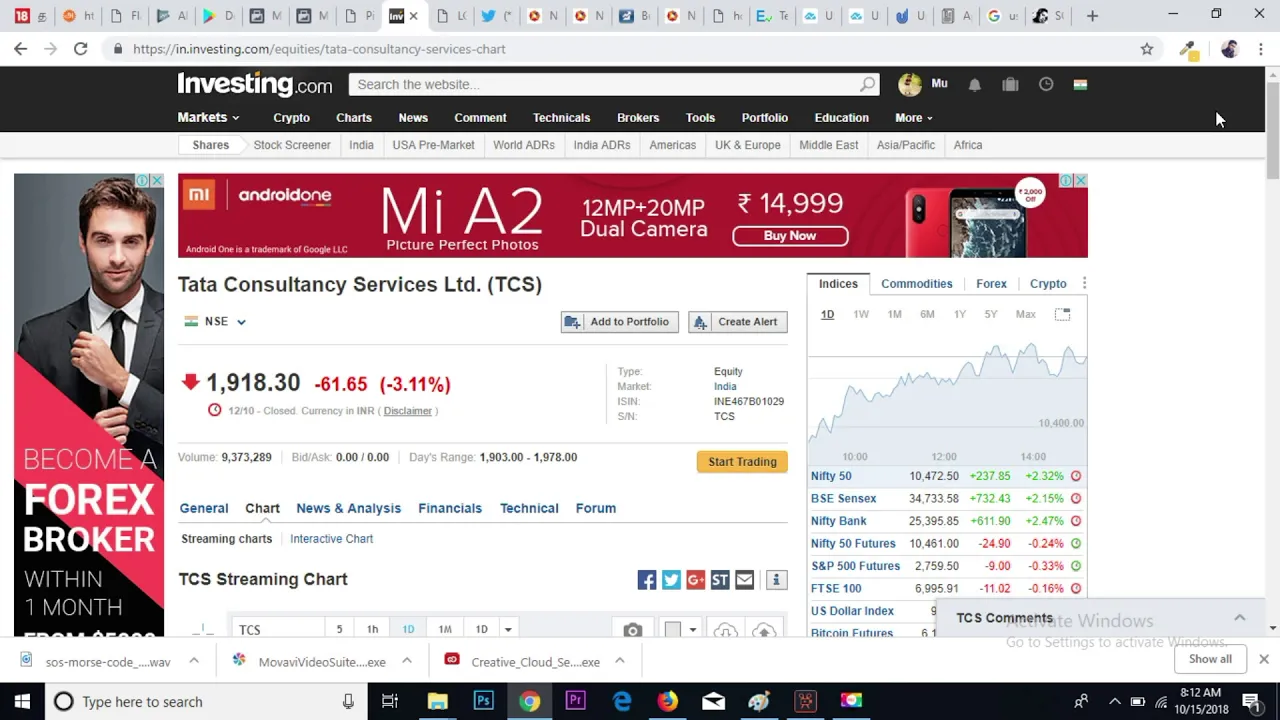This screenshot has height=720, width=1280.
Task: Share chart on Facebook
Action: point(647,580)
